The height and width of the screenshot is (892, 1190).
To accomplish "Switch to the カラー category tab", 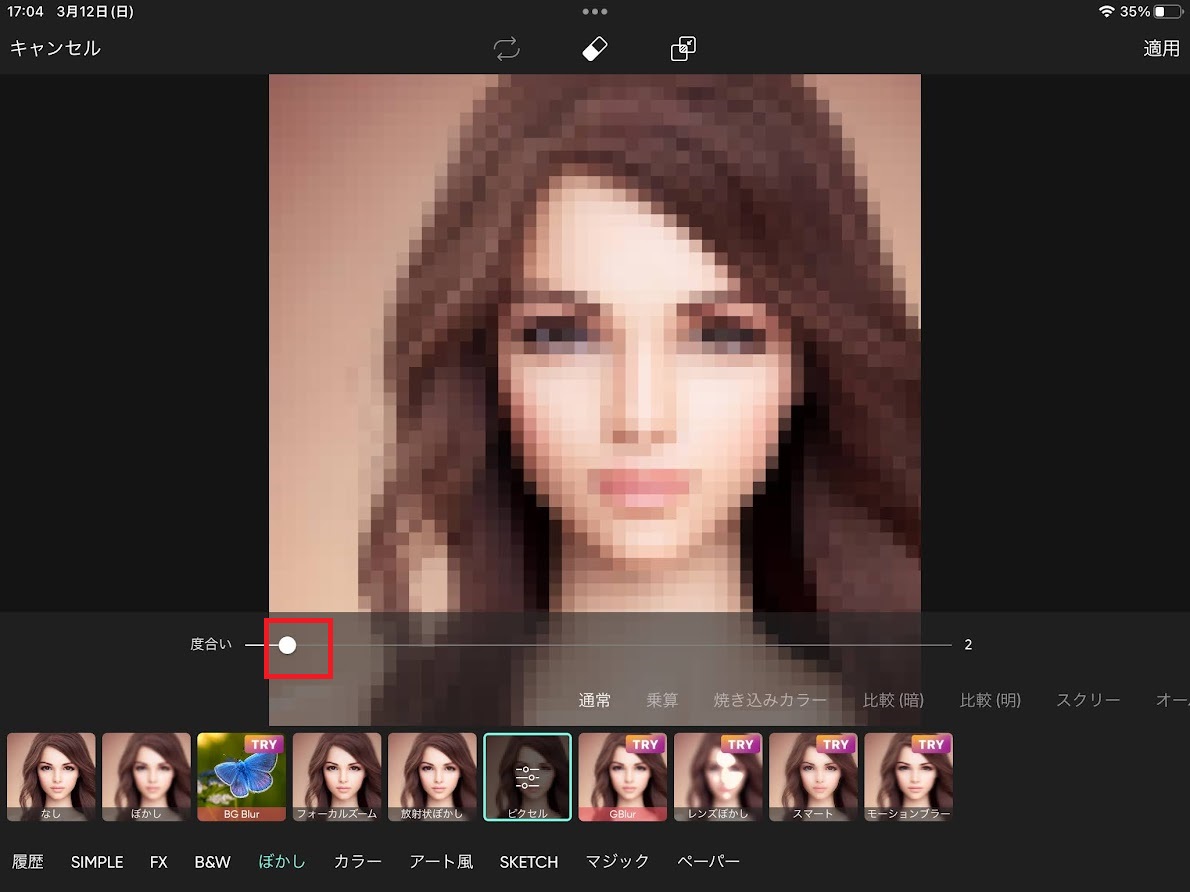I will 357,861.
